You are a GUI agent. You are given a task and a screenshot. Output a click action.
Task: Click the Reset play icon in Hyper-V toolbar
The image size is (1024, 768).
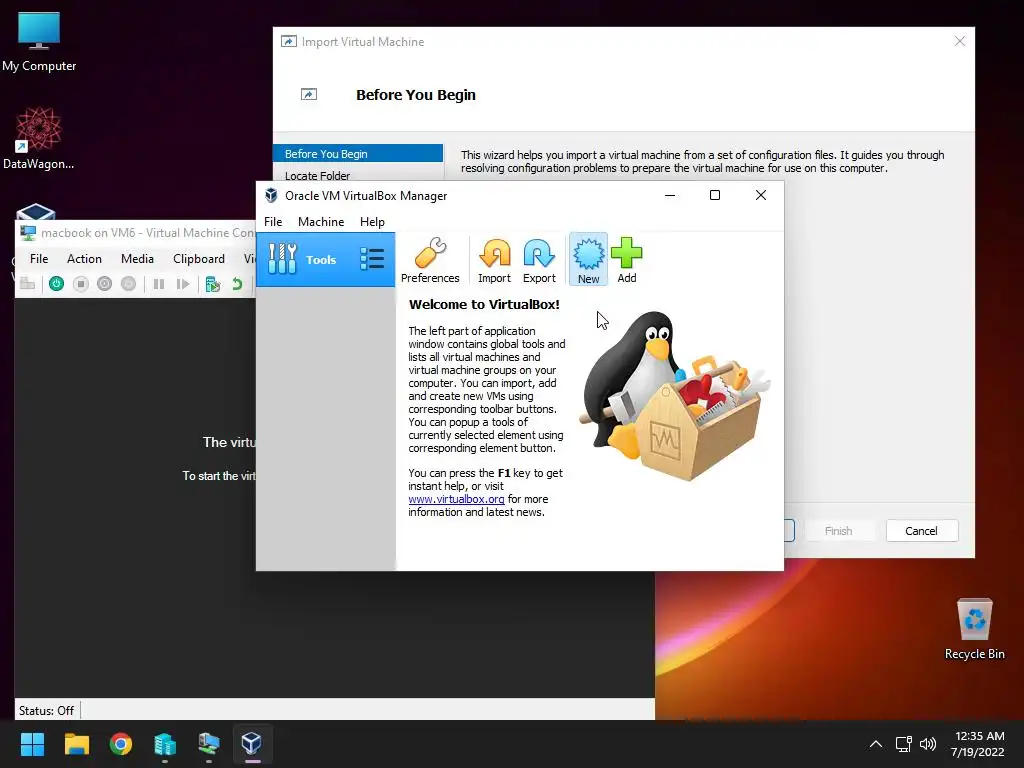pos(183,283)
